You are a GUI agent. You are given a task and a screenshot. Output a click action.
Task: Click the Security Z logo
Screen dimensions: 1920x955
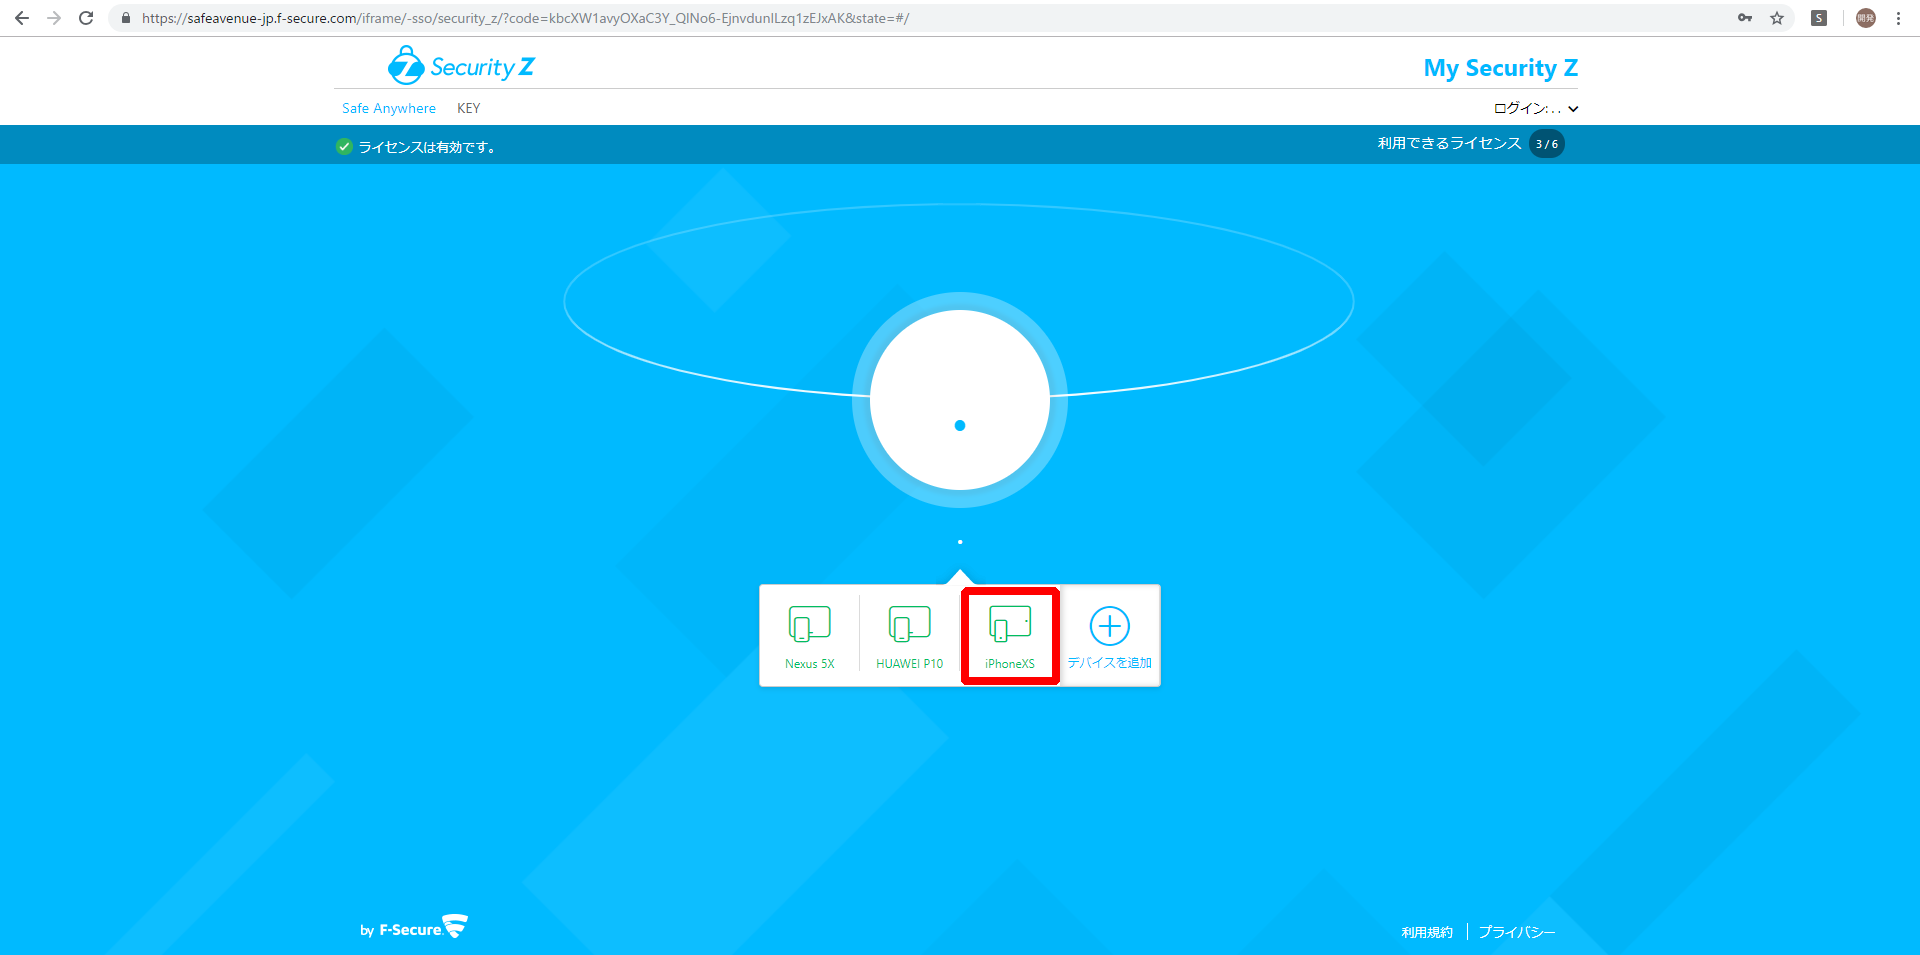461,66
